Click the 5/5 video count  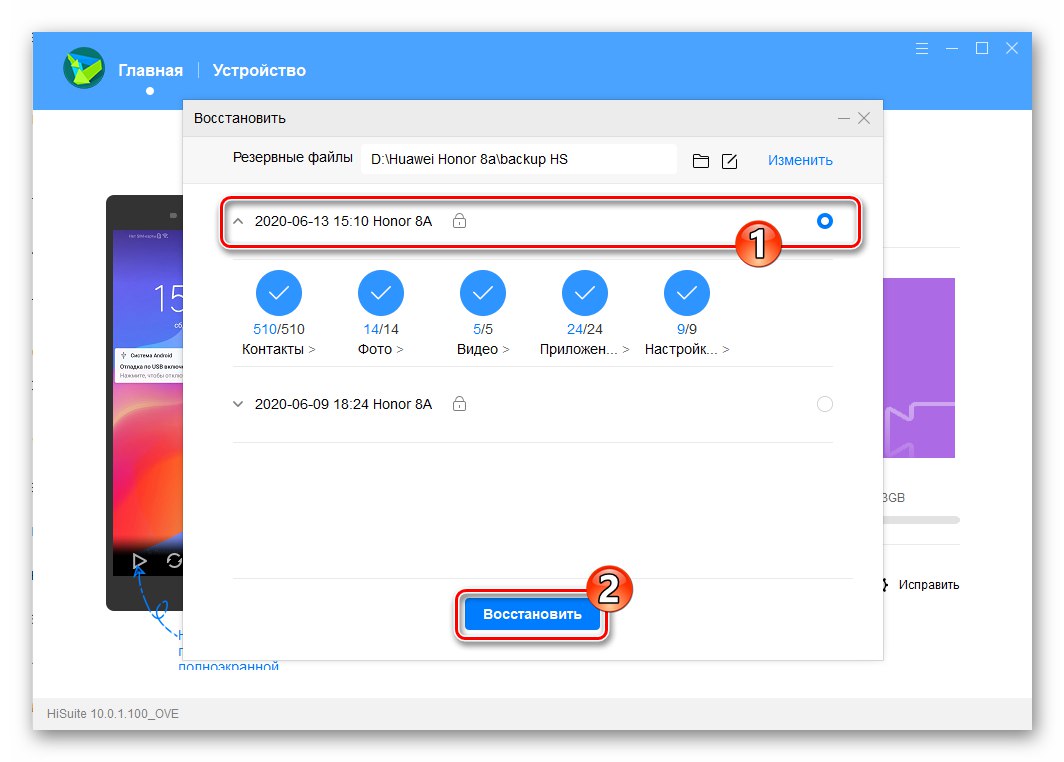pos(482,329)
